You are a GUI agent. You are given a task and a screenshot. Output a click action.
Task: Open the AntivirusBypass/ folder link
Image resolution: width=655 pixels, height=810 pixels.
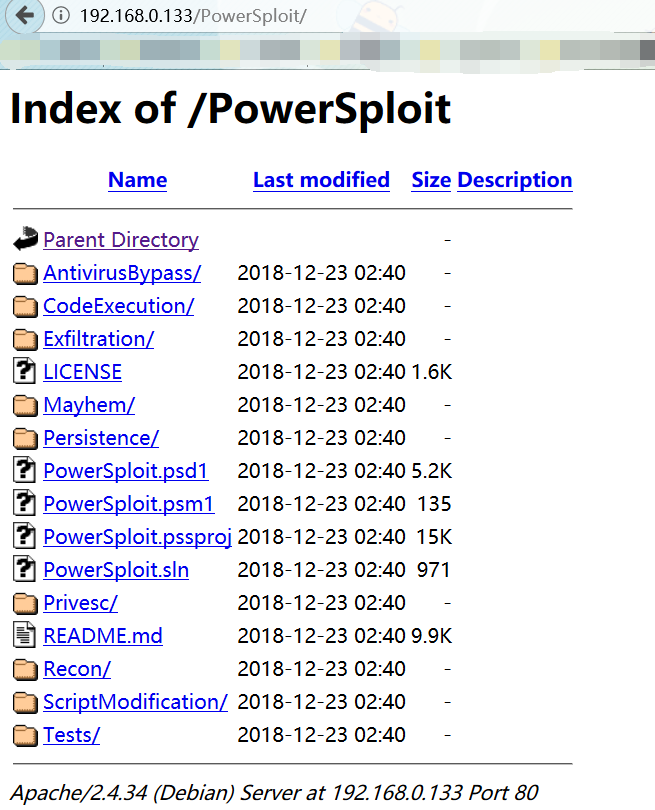pos(122,273)
